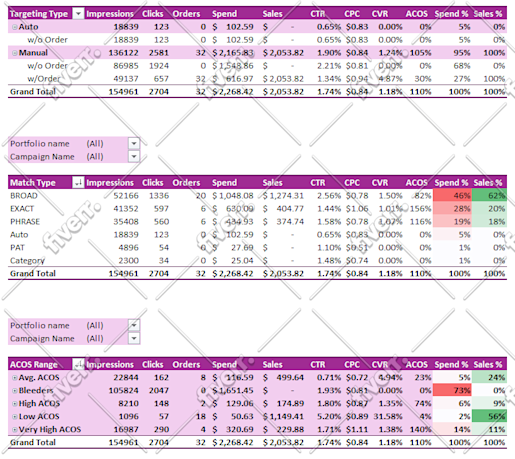Click Very High ACOS value 140%
515x459 pixels.
tap(421, 429)
